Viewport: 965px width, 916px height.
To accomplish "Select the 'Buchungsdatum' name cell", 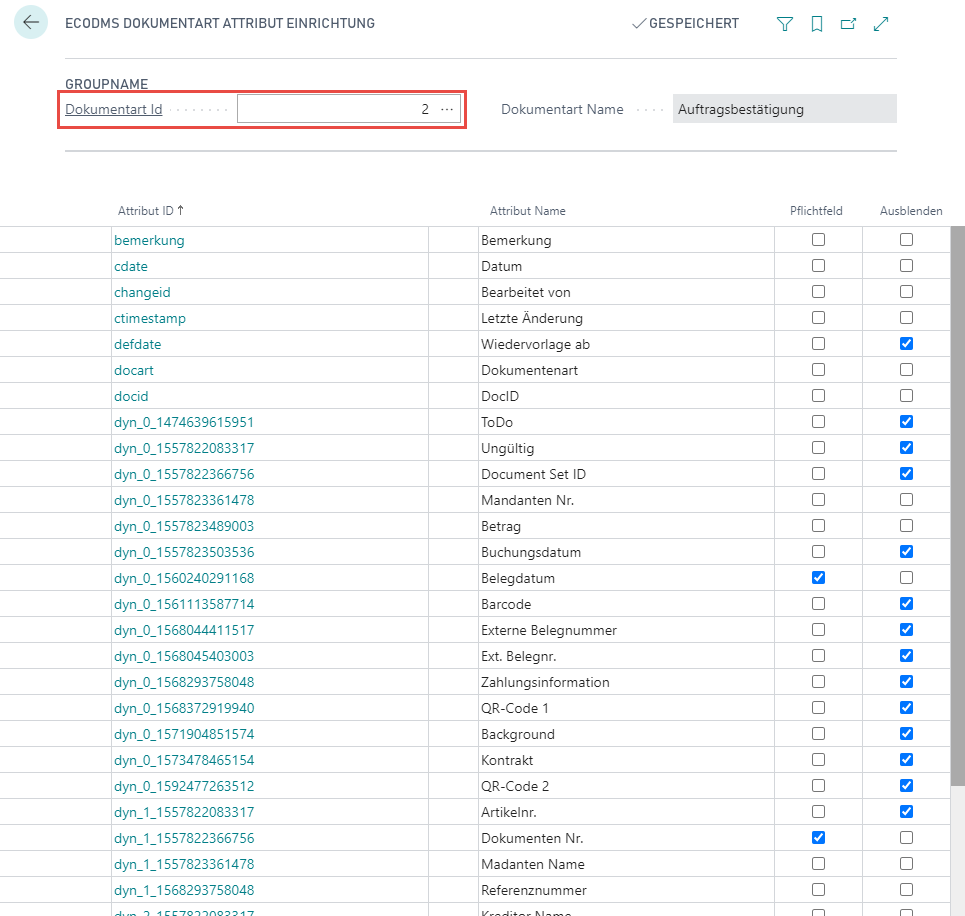I will pyautogui.click(x=626, y=552).
